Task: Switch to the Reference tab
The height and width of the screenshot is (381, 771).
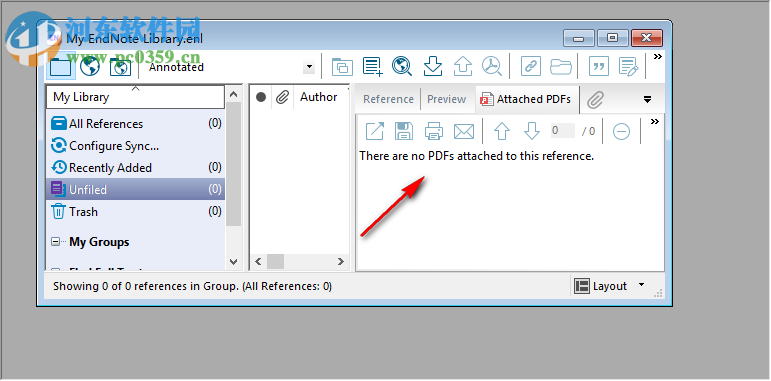Action: [388, 99]
